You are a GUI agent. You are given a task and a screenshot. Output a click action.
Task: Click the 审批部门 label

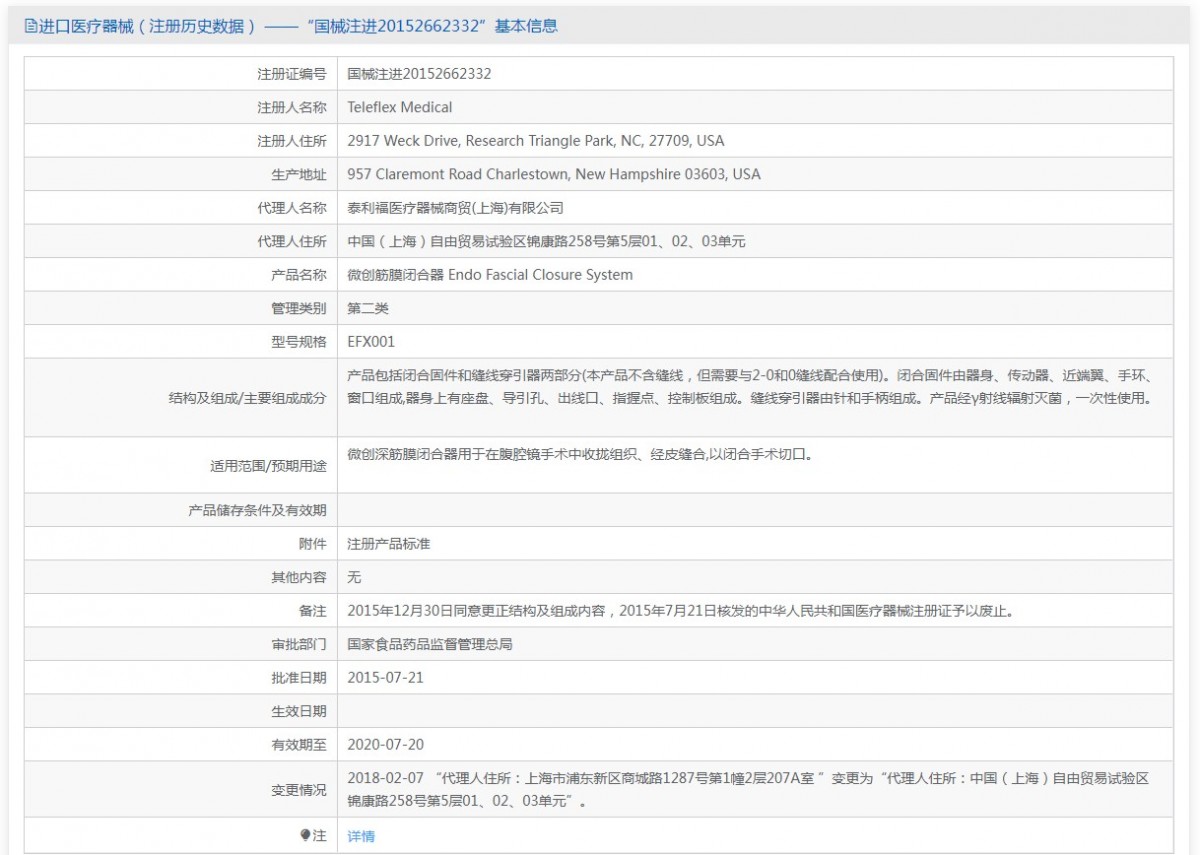coord(299,644)
